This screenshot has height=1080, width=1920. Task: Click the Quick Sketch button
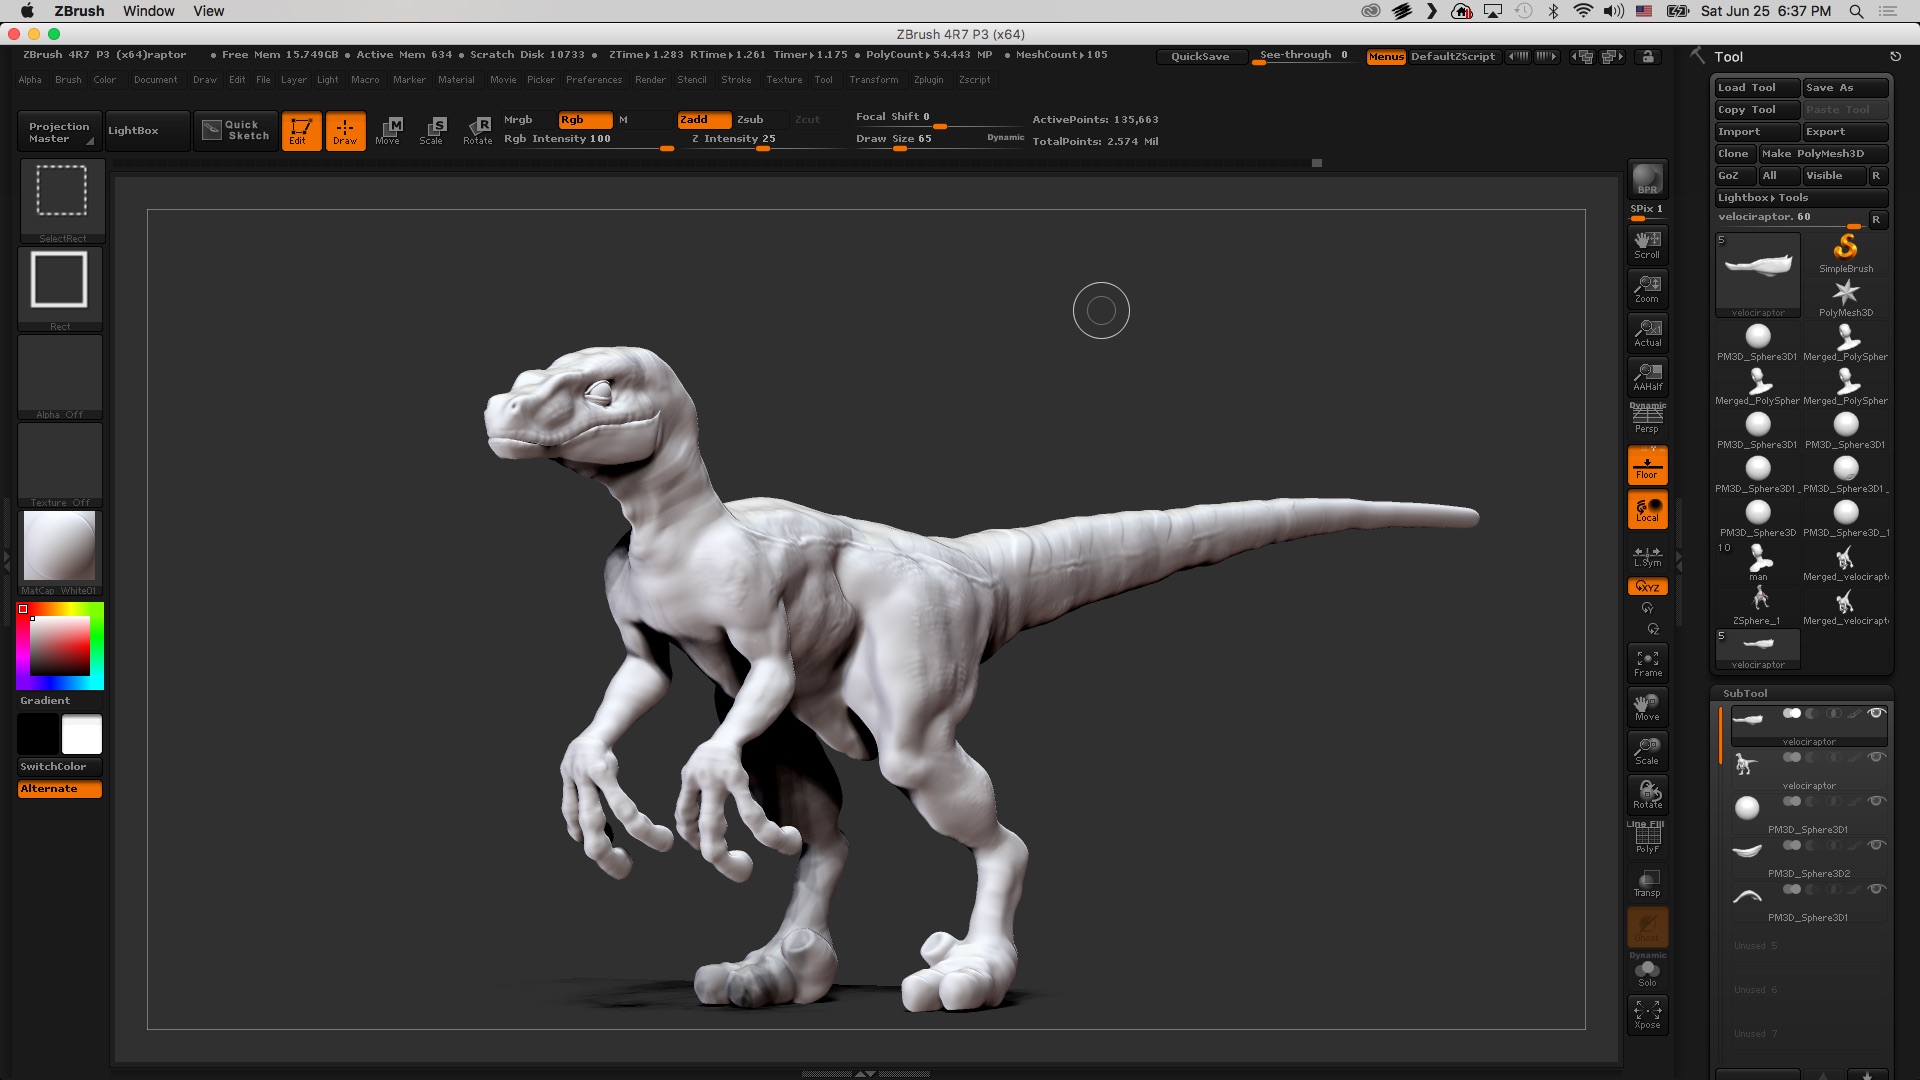(x=236, y=130)
